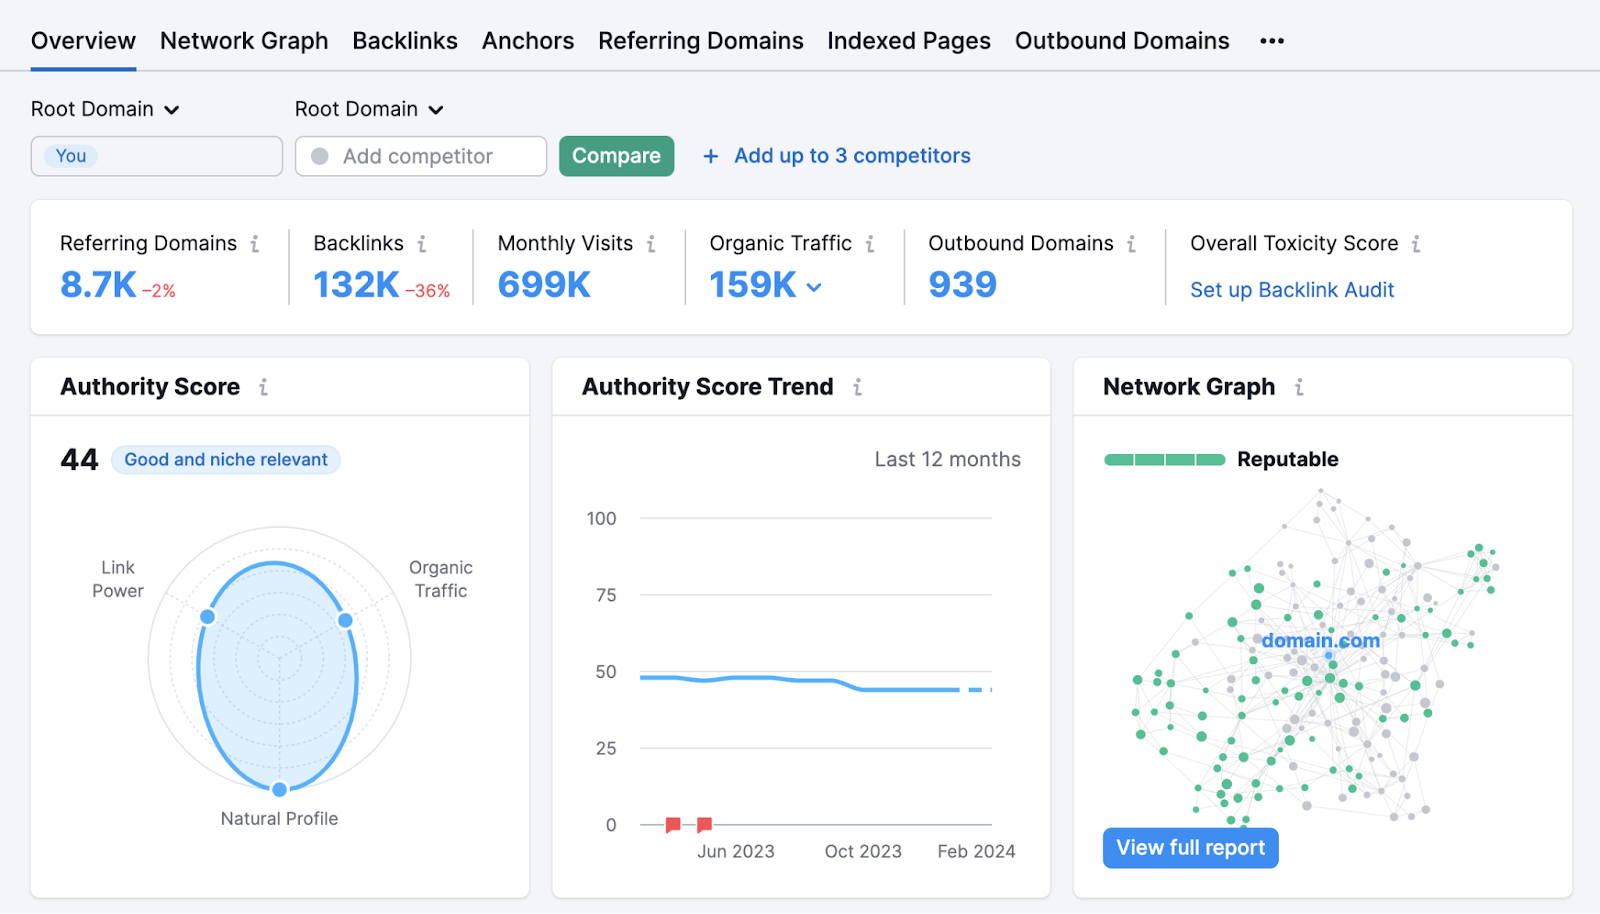Click the Outbound Domains info icon
The image size is (1600, 914).
click(1131, 243)
